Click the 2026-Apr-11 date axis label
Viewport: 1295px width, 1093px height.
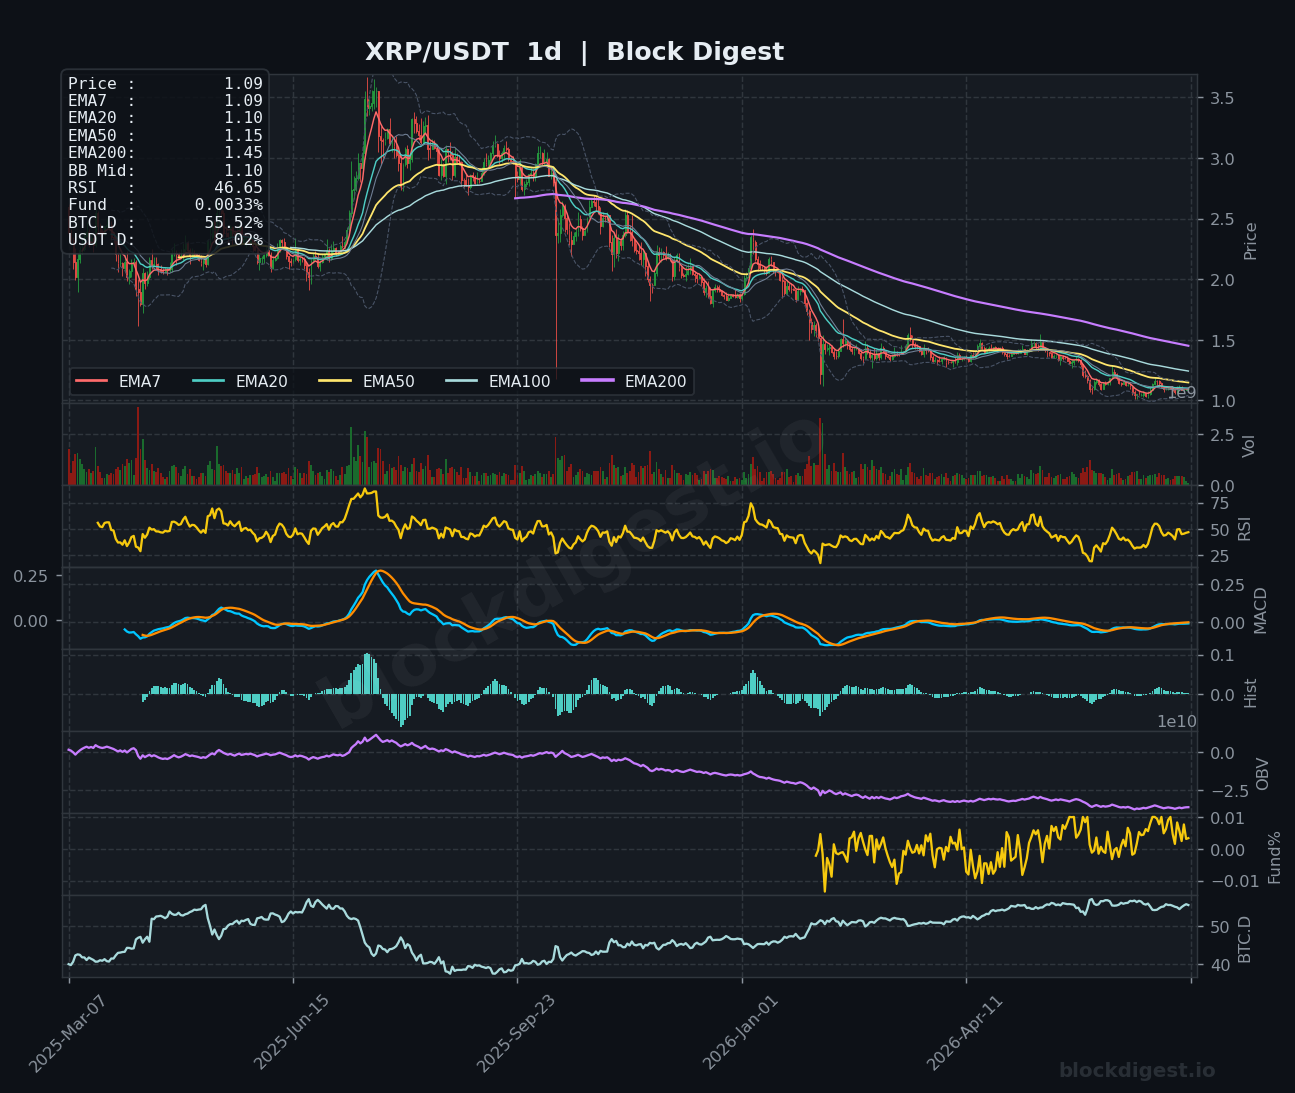point(964,1032)
